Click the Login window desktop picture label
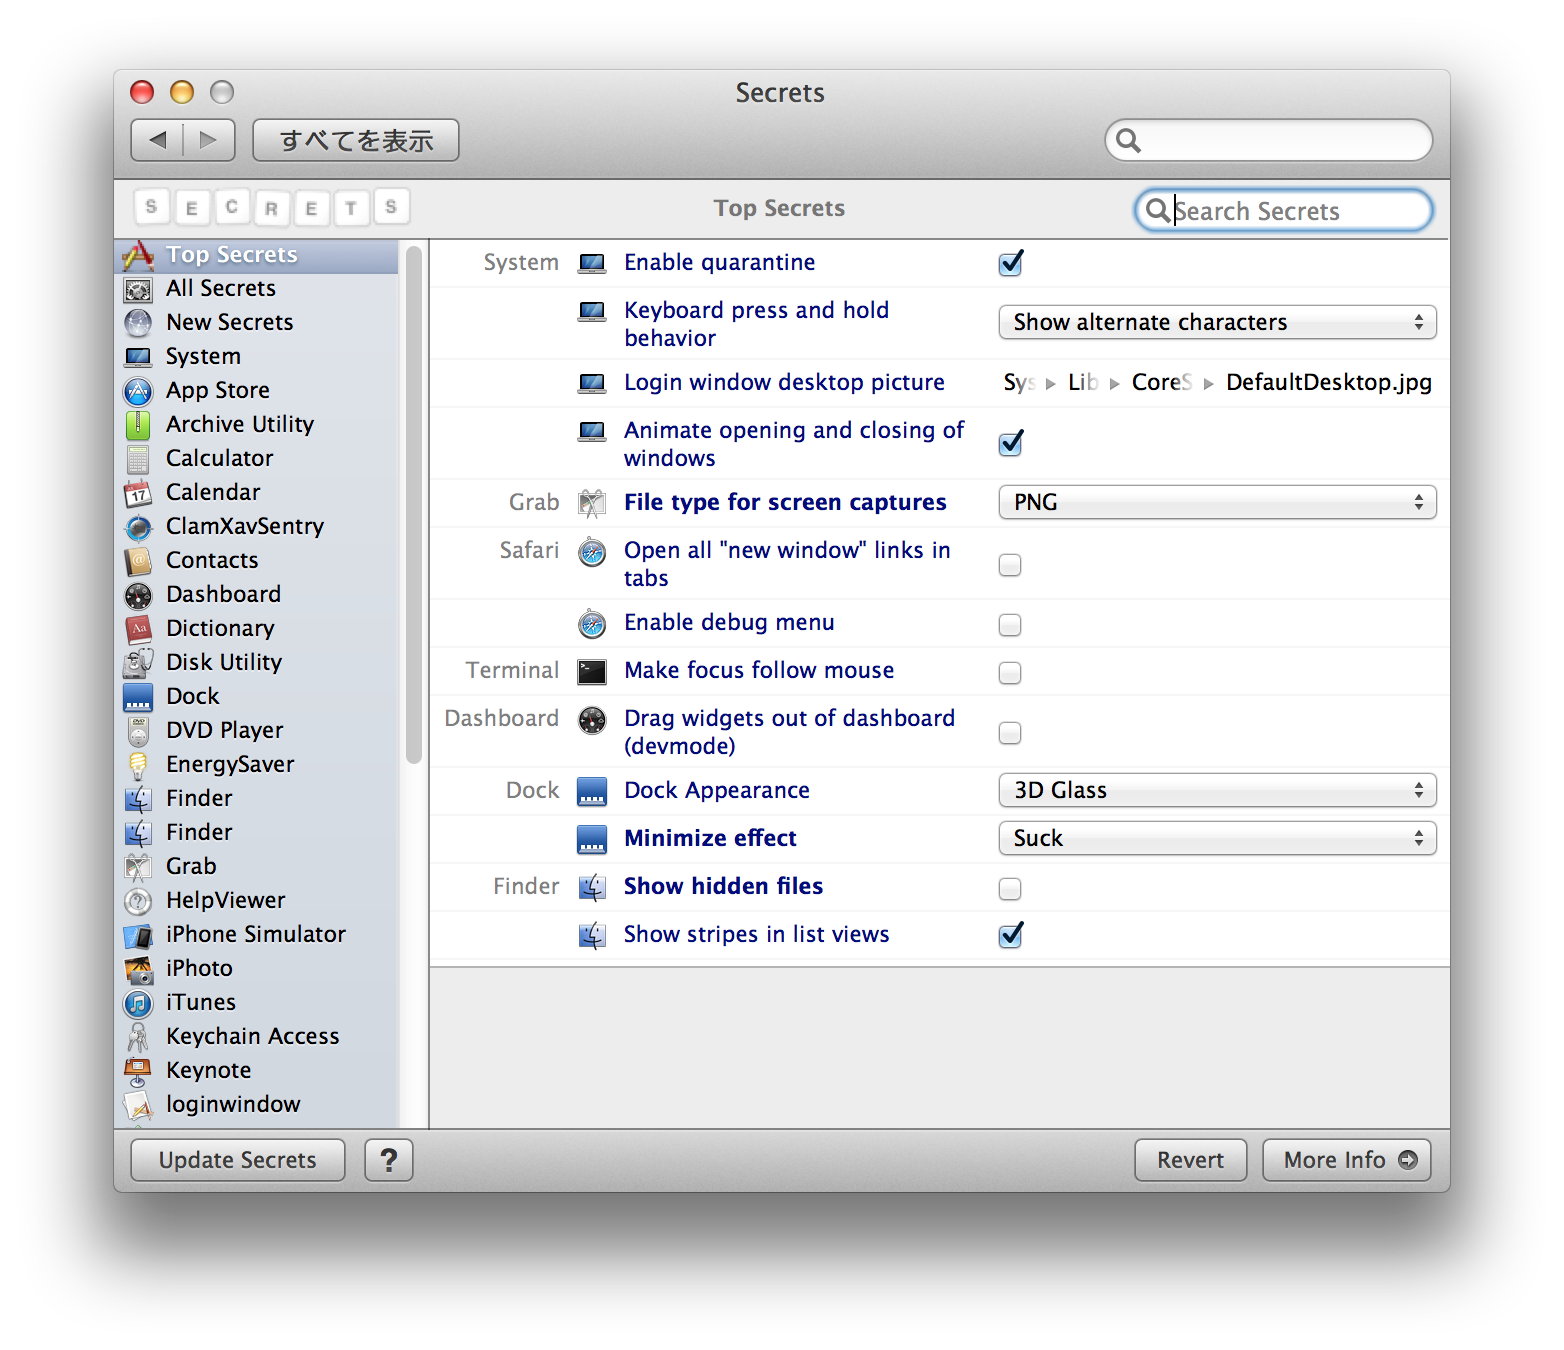The width and height of the screenshot is (1564, 1350). click(x=784, y=382)
